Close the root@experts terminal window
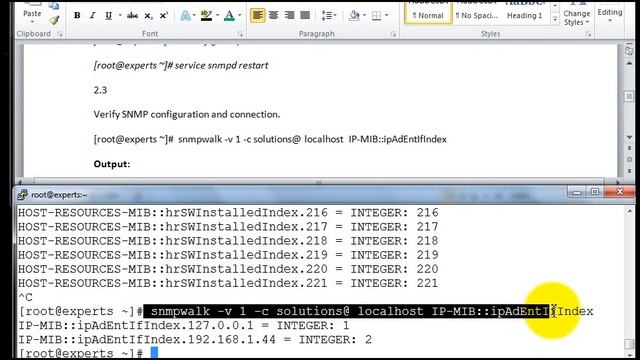The width and height of the screenshot is (640, 360). click(x=620, y=192)
